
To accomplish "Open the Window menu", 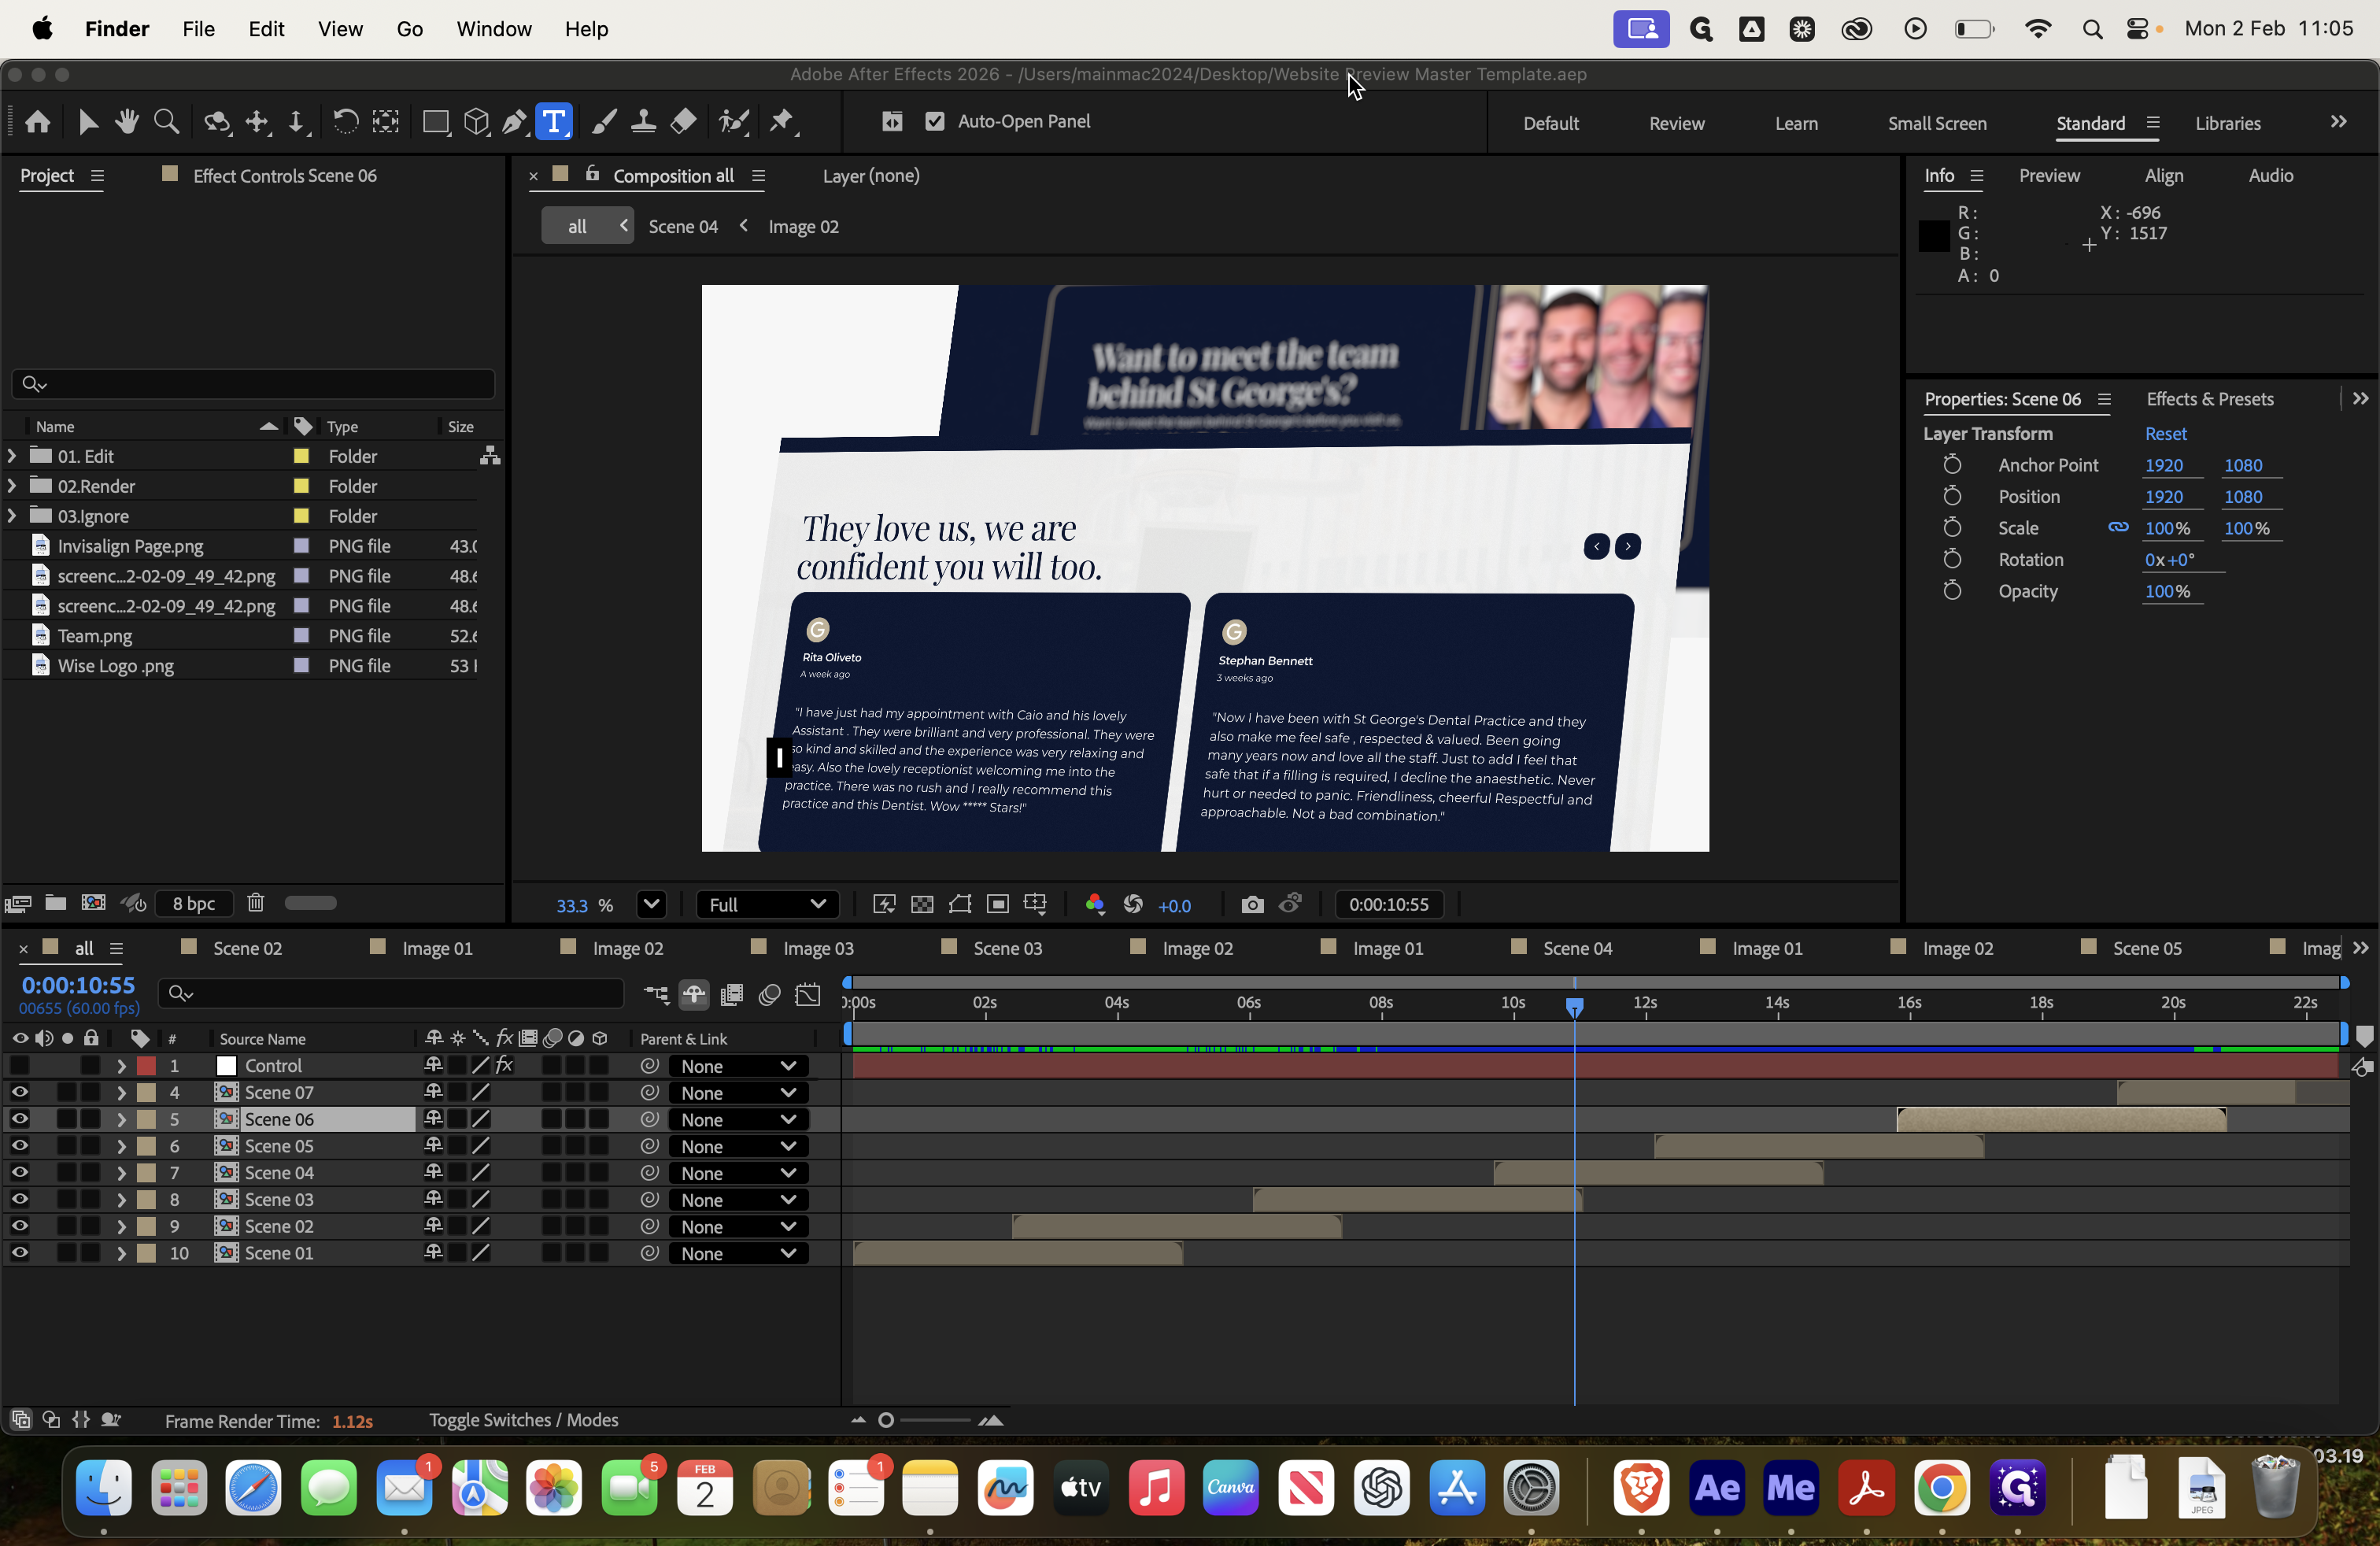I will click(493, 29).
